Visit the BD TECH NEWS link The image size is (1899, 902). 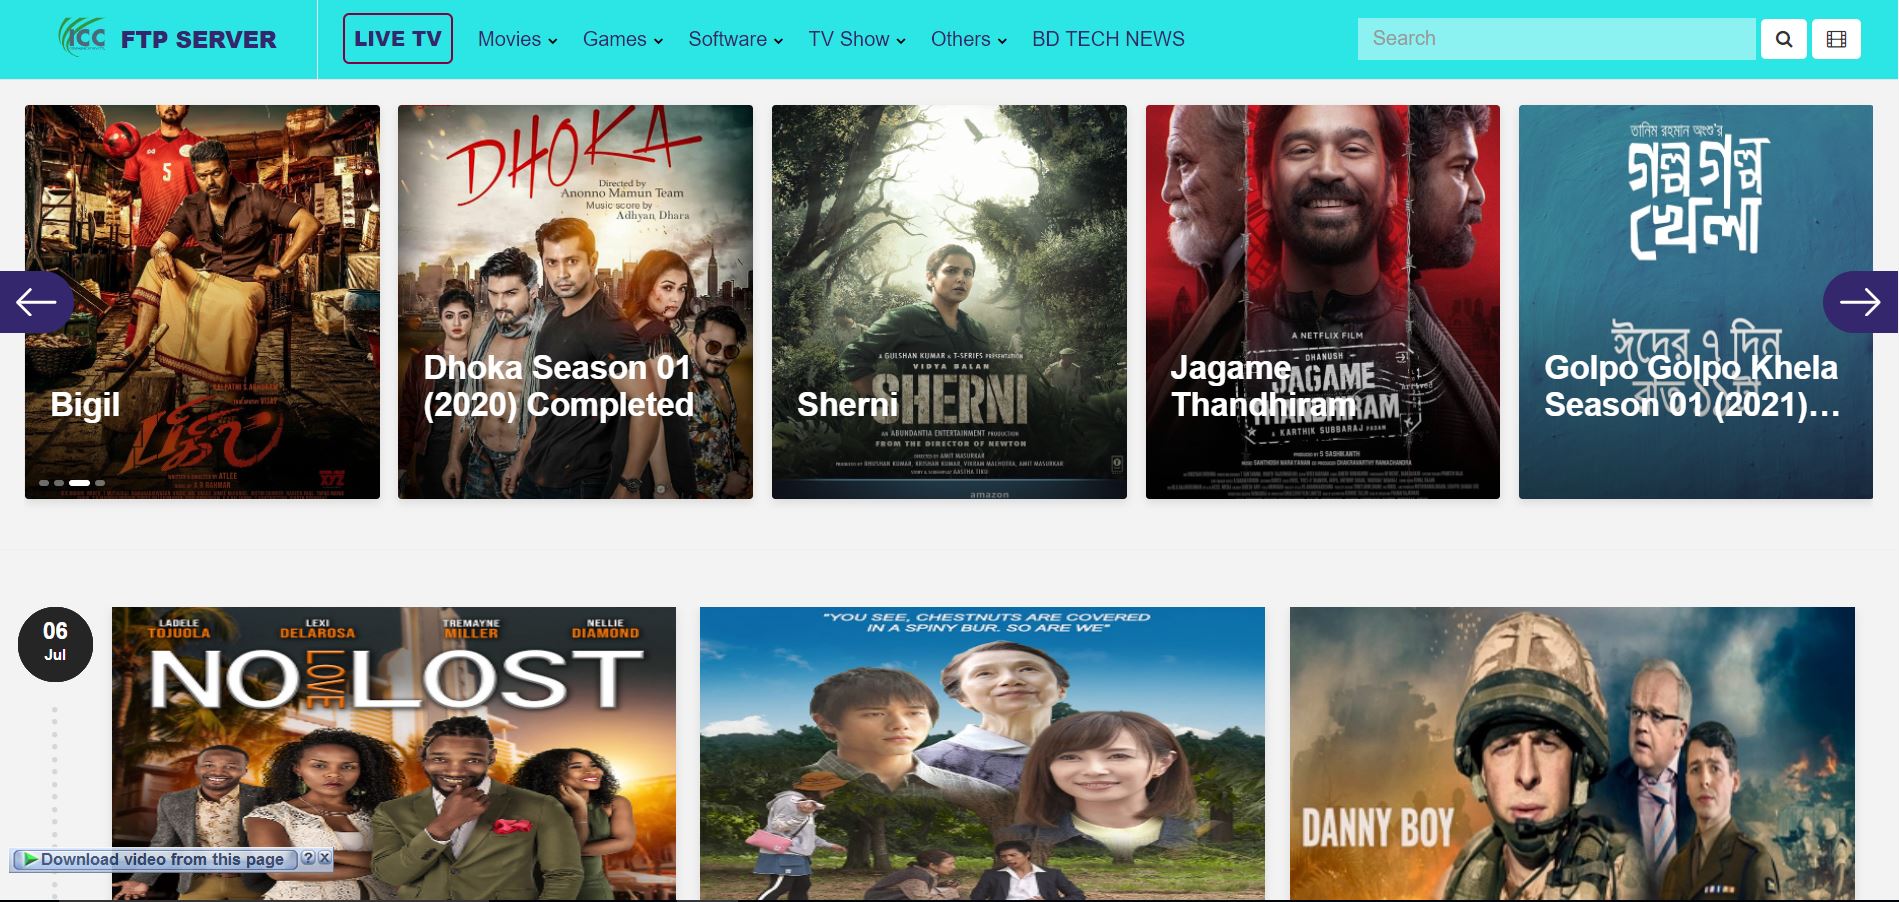coord(1108,39)
